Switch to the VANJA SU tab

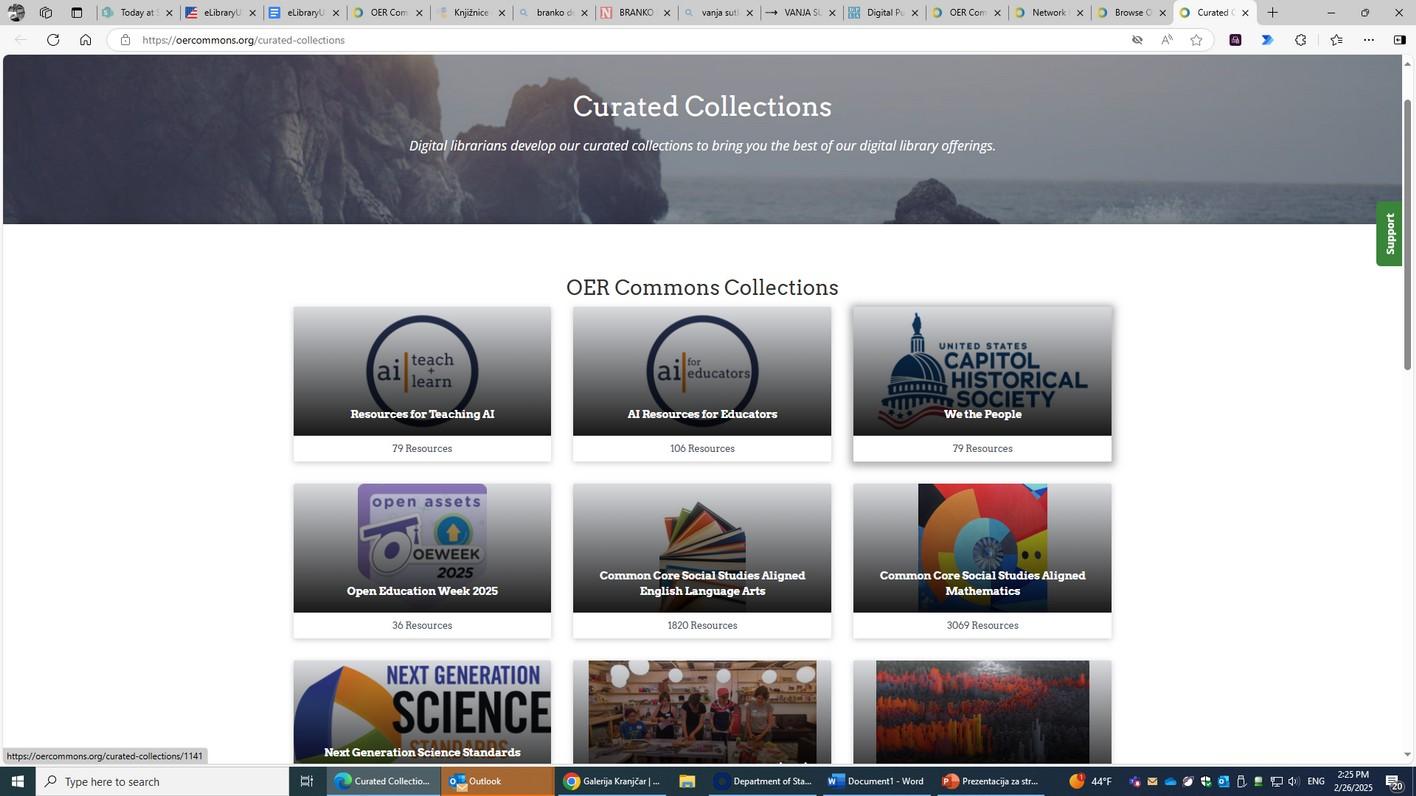(x=800, y=13)
